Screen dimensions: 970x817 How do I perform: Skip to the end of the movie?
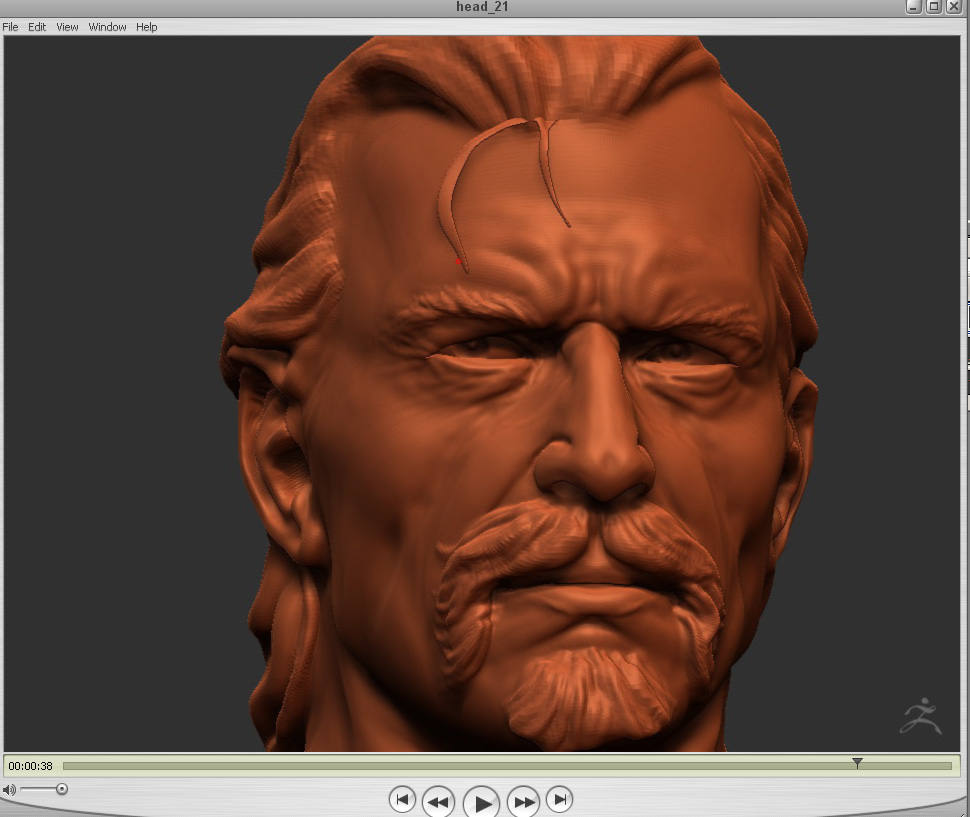coord(561,800)
